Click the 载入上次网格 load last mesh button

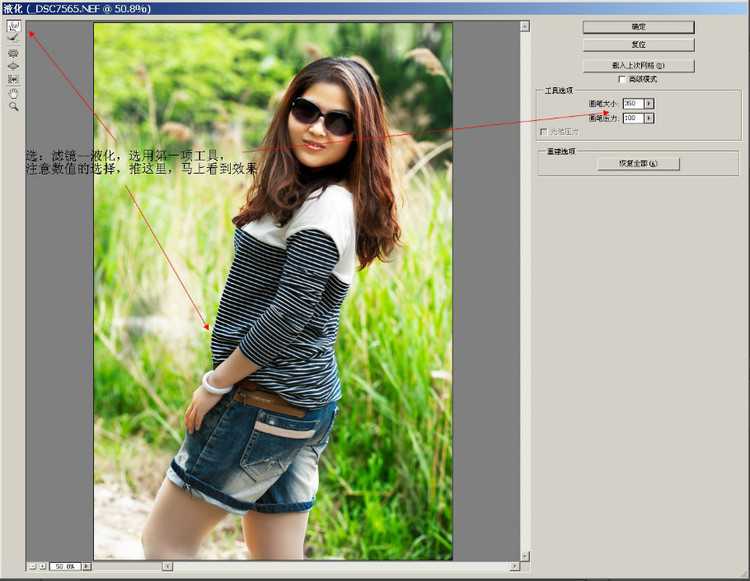(639, 66)
